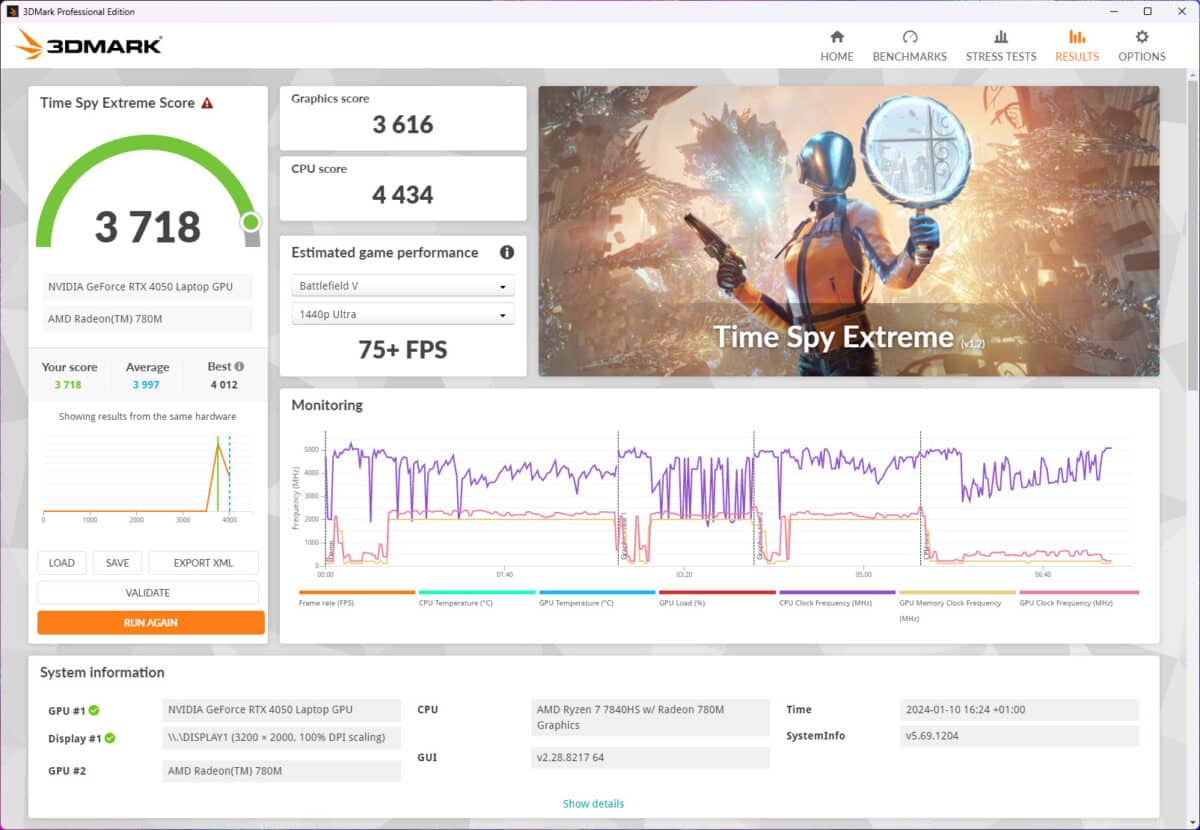
Task: Toggle Frame rate (FPS) legend entry
Action: [356, 599]
